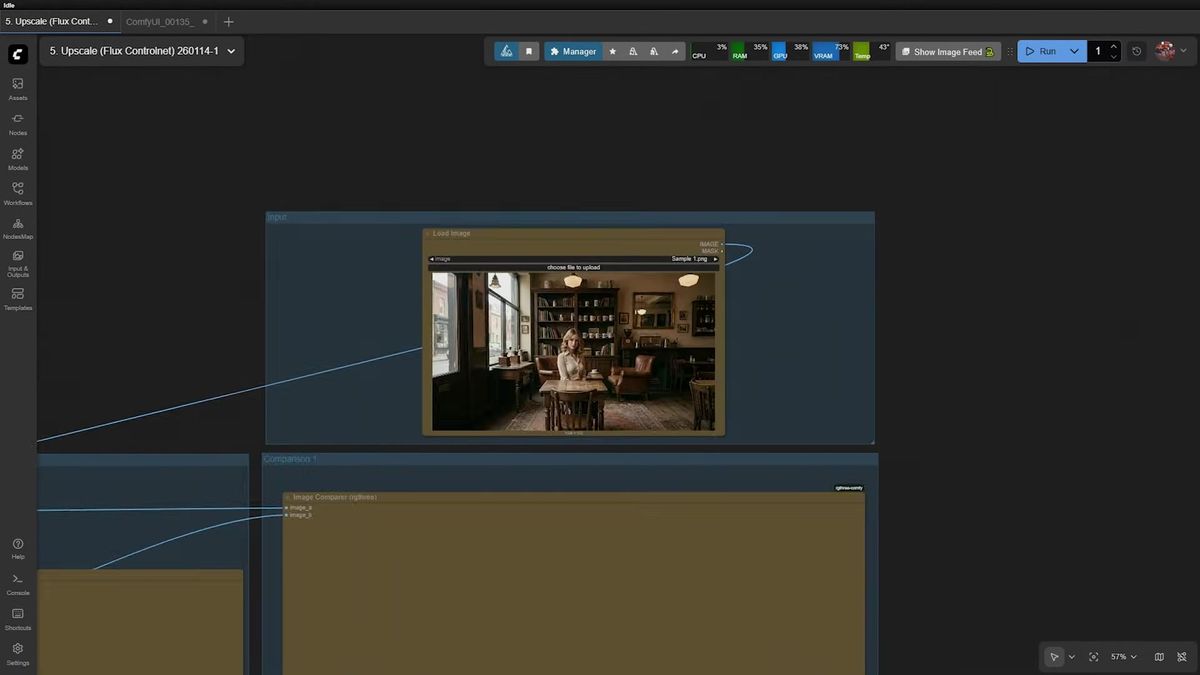This screenshot has width=1200, height=675.
Task: Click the star icon next to Manager
Action: (613, 51)
